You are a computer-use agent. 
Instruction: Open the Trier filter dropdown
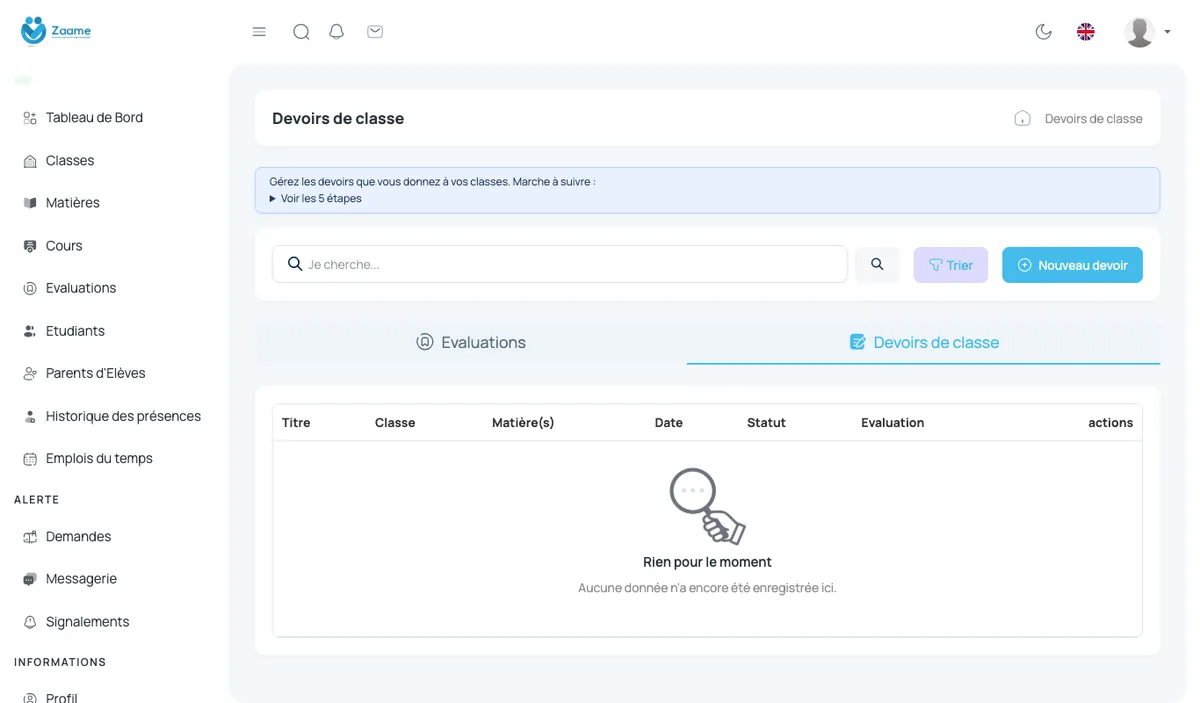951,265
